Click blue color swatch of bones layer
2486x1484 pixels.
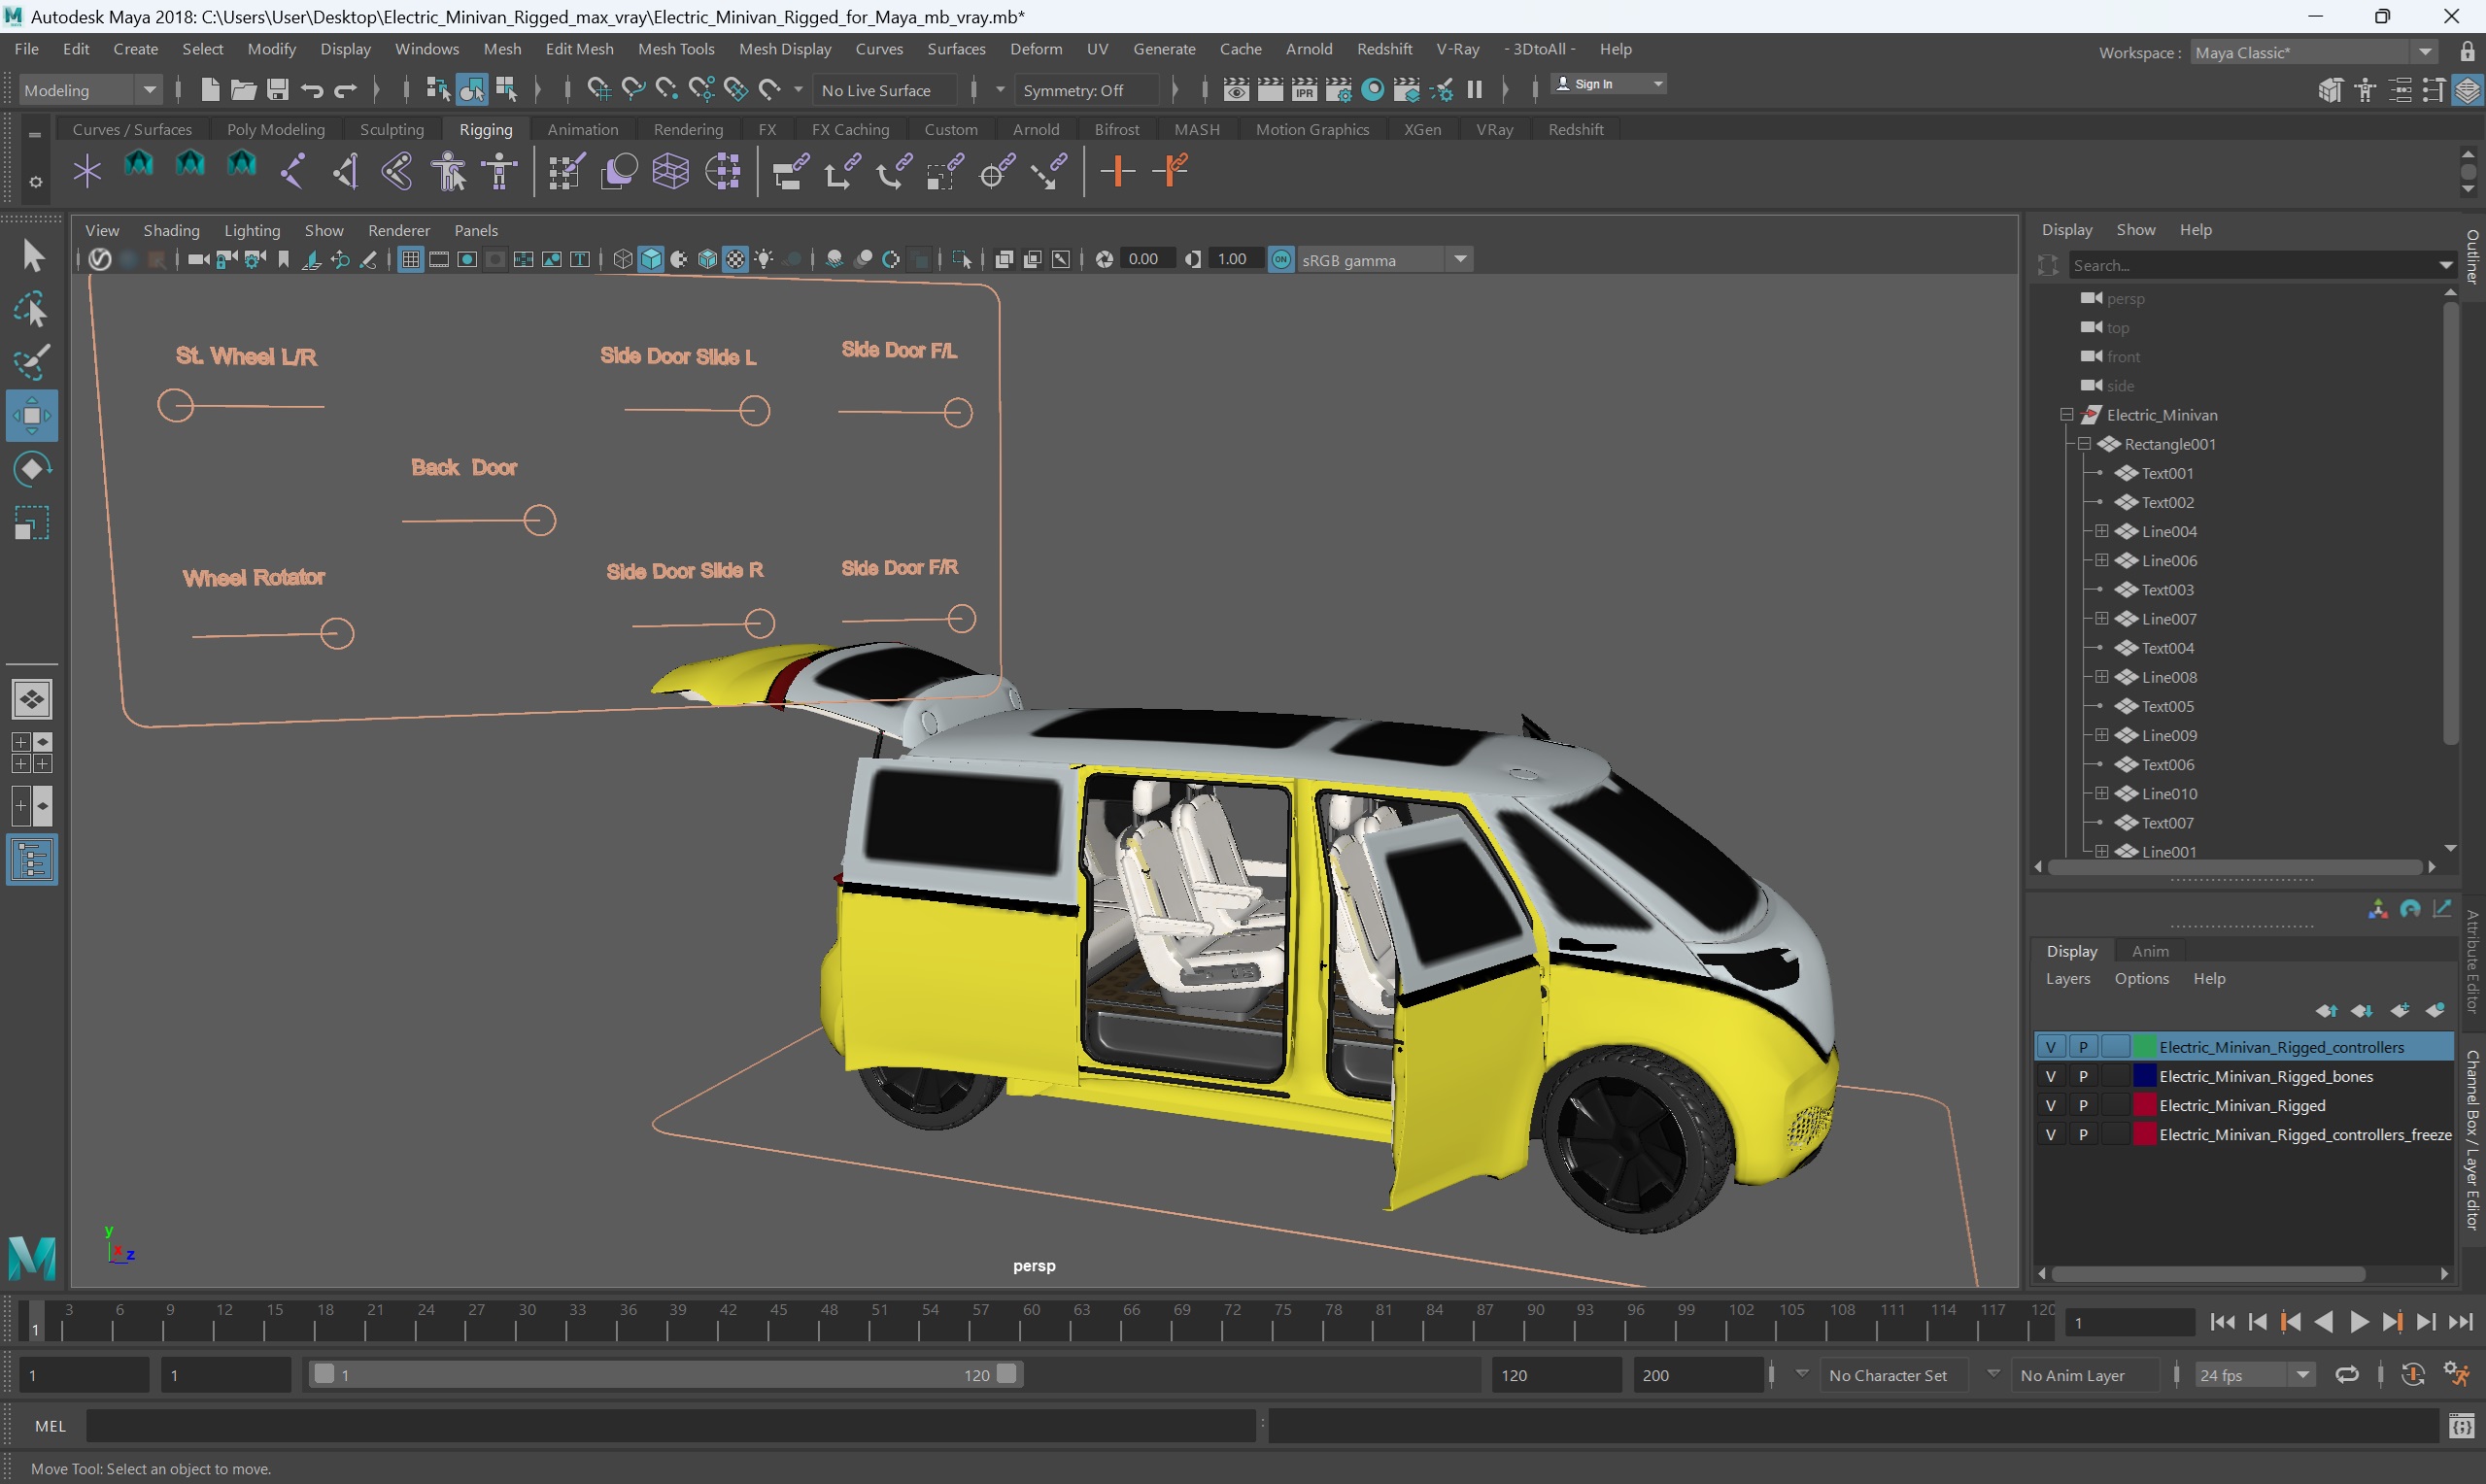(2144, 1076)
